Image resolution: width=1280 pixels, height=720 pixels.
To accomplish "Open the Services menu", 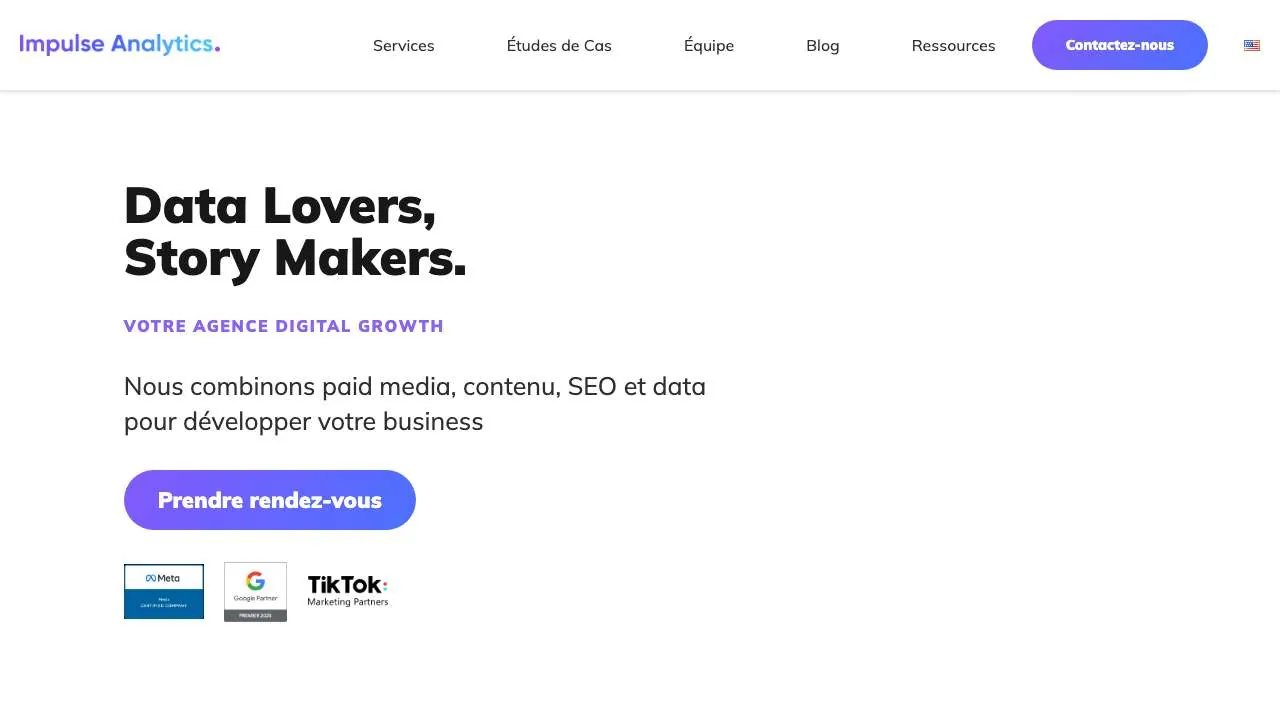I will (404, 45).
